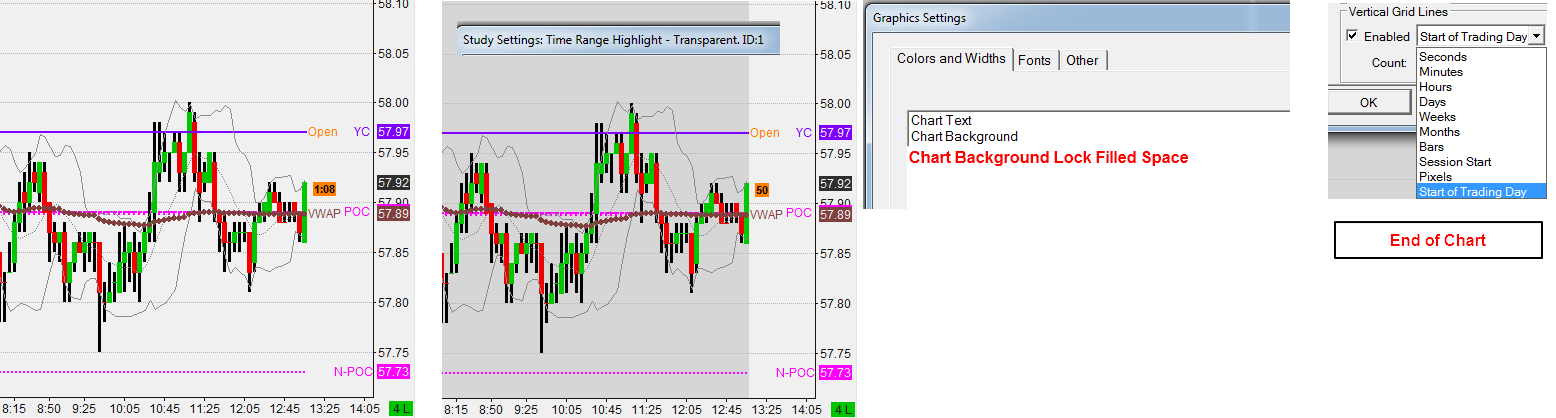The height and width of the screenshot is (418, 1556).
Task: Click the green 4 L box under white chart
Action: [x=400, y=409]
